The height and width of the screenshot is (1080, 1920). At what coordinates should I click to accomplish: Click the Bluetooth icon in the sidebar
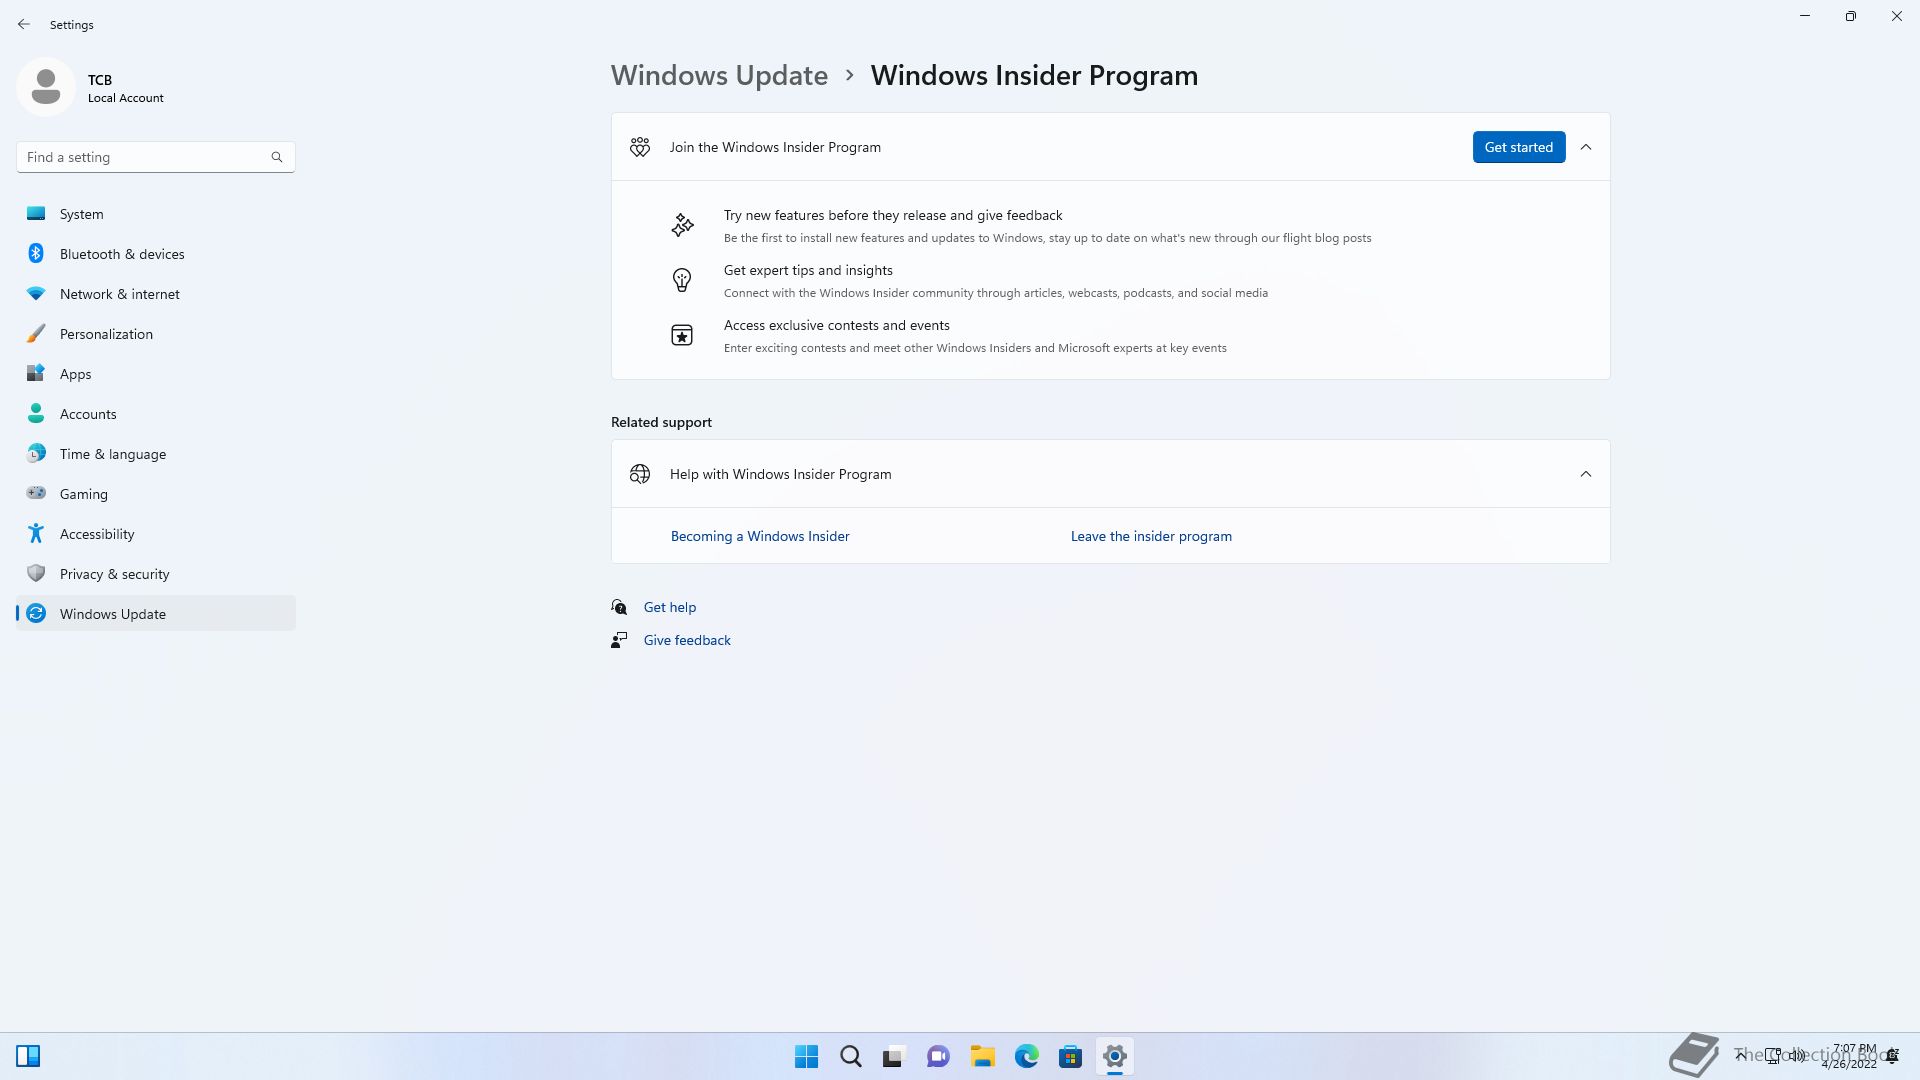coord(36,253)
